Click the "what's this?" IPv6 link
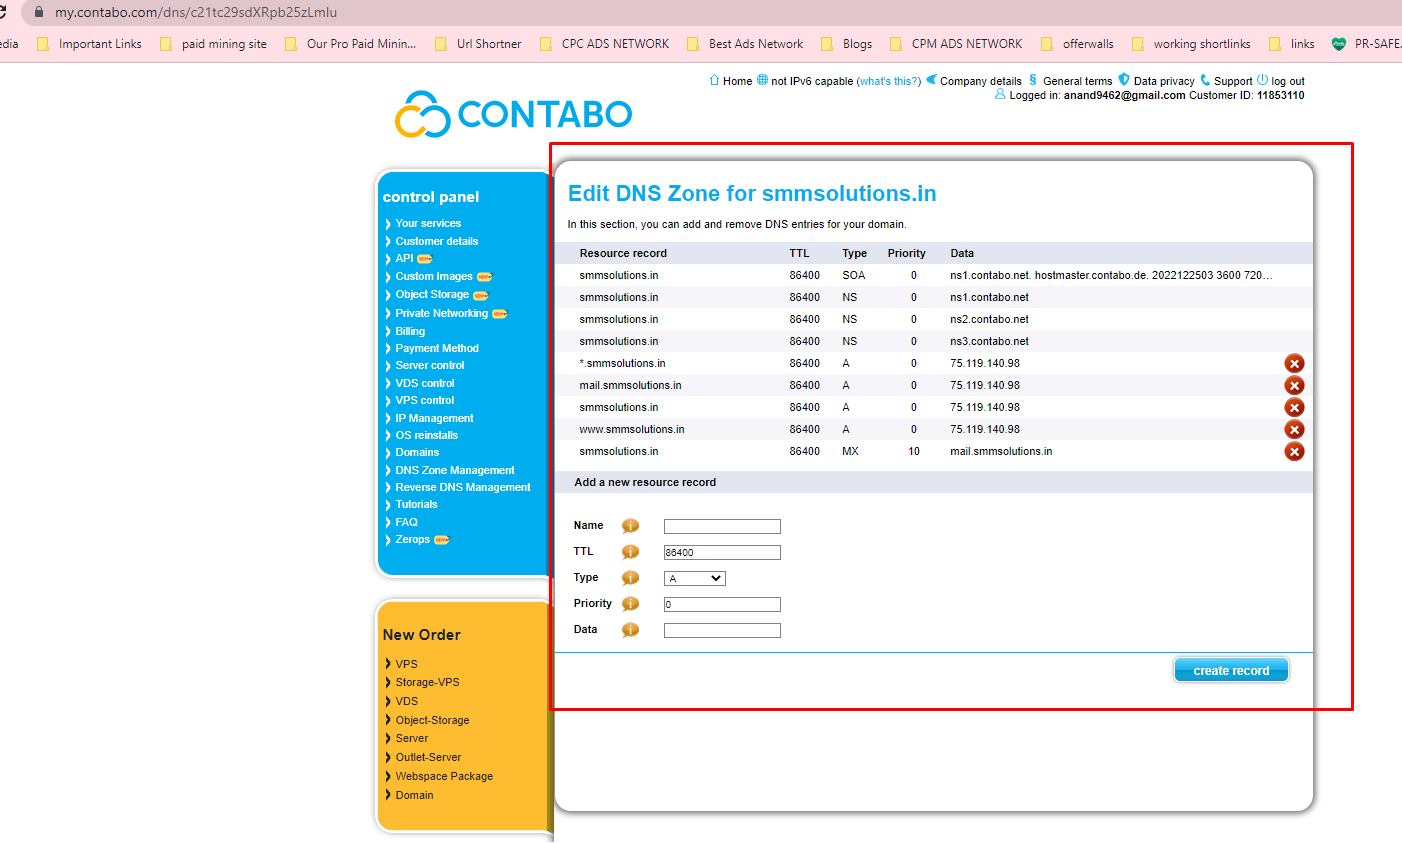Viewport: 1402px width, 843px height. [x=889, y=81]
